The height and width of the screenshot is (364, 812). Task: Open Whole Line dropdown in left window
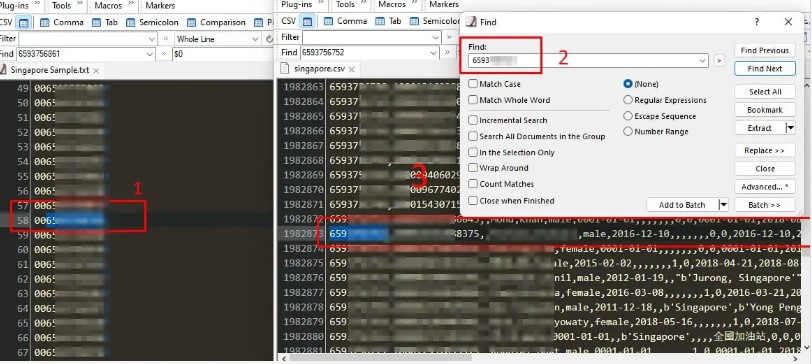pos(255,39)
